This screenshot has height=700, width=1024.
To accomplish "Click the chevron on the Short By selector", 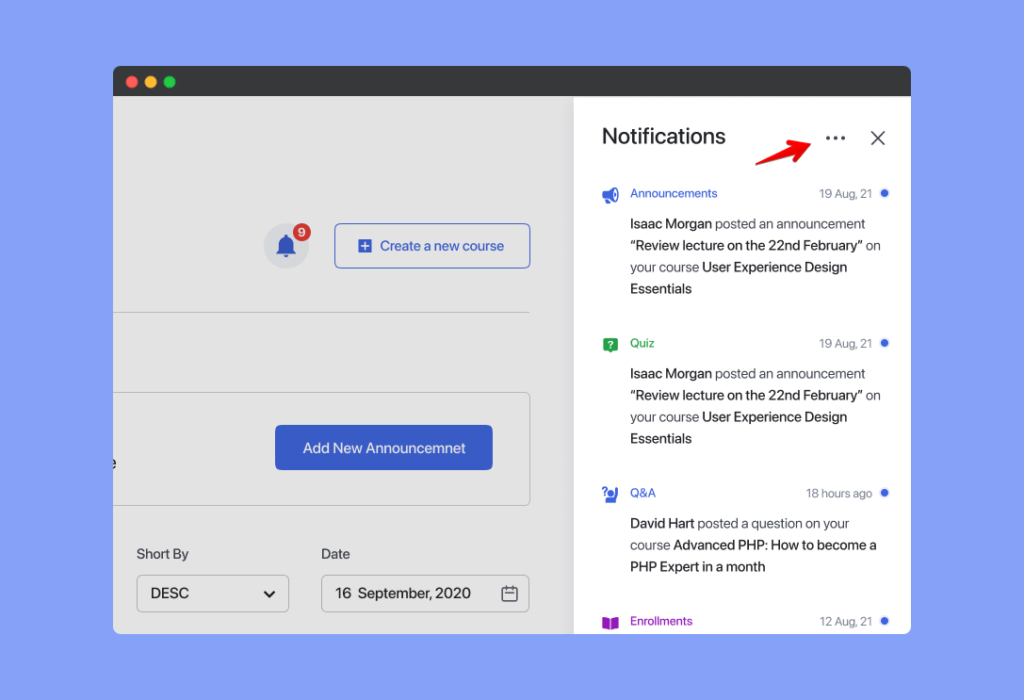I will 268,593.
